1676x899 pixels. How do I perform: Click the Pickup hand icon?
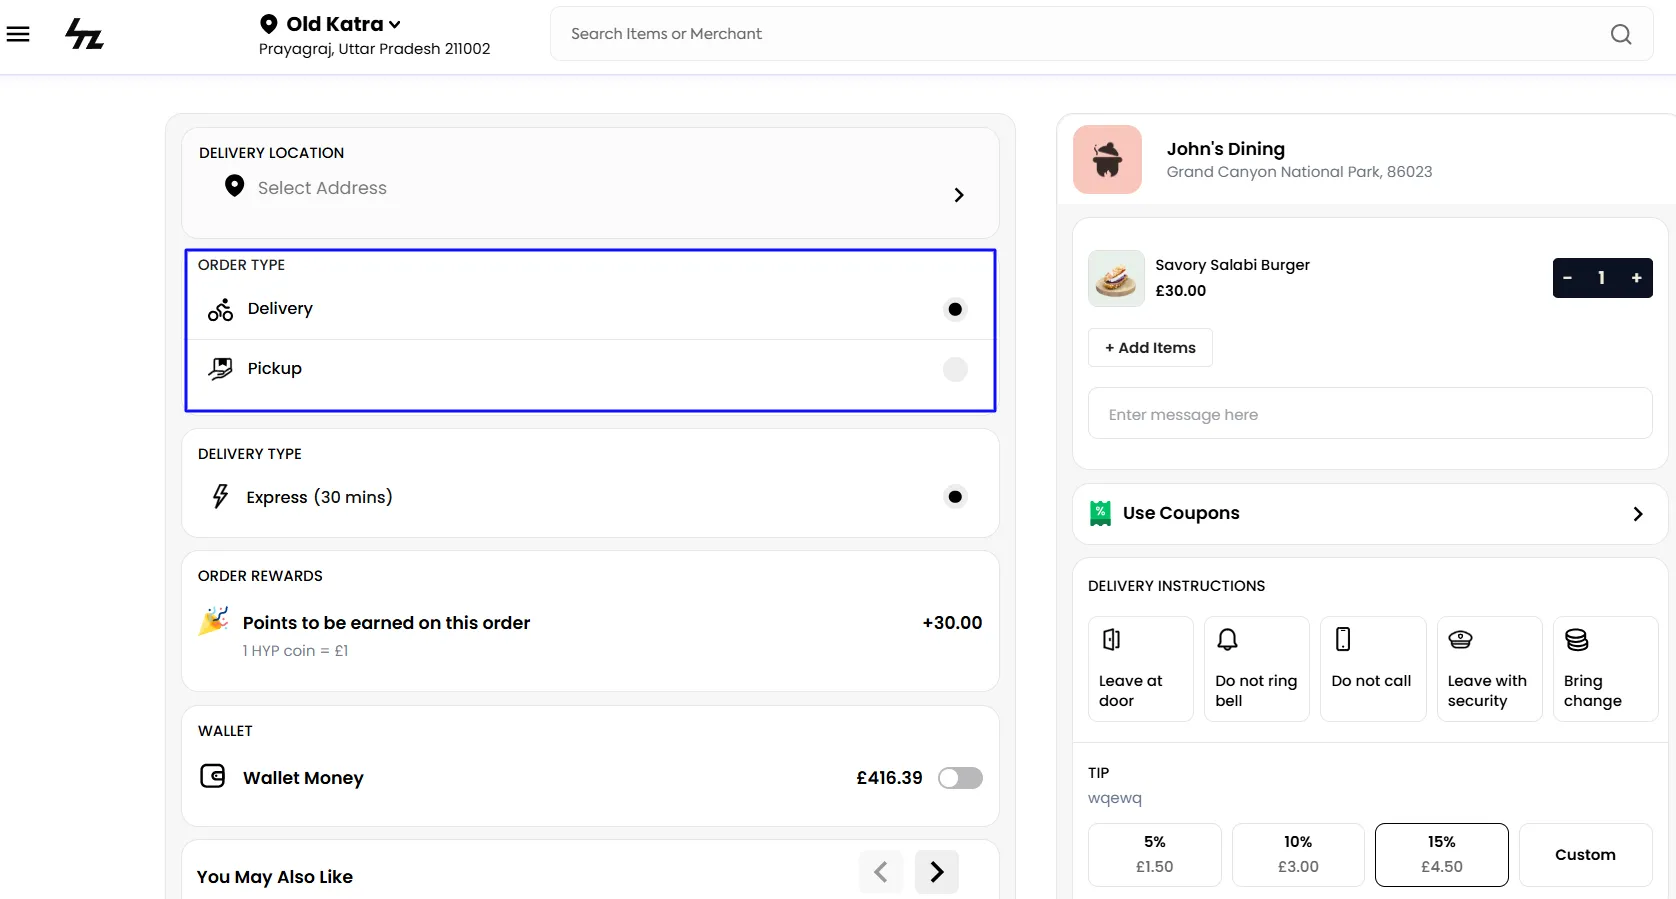point(220,369)
